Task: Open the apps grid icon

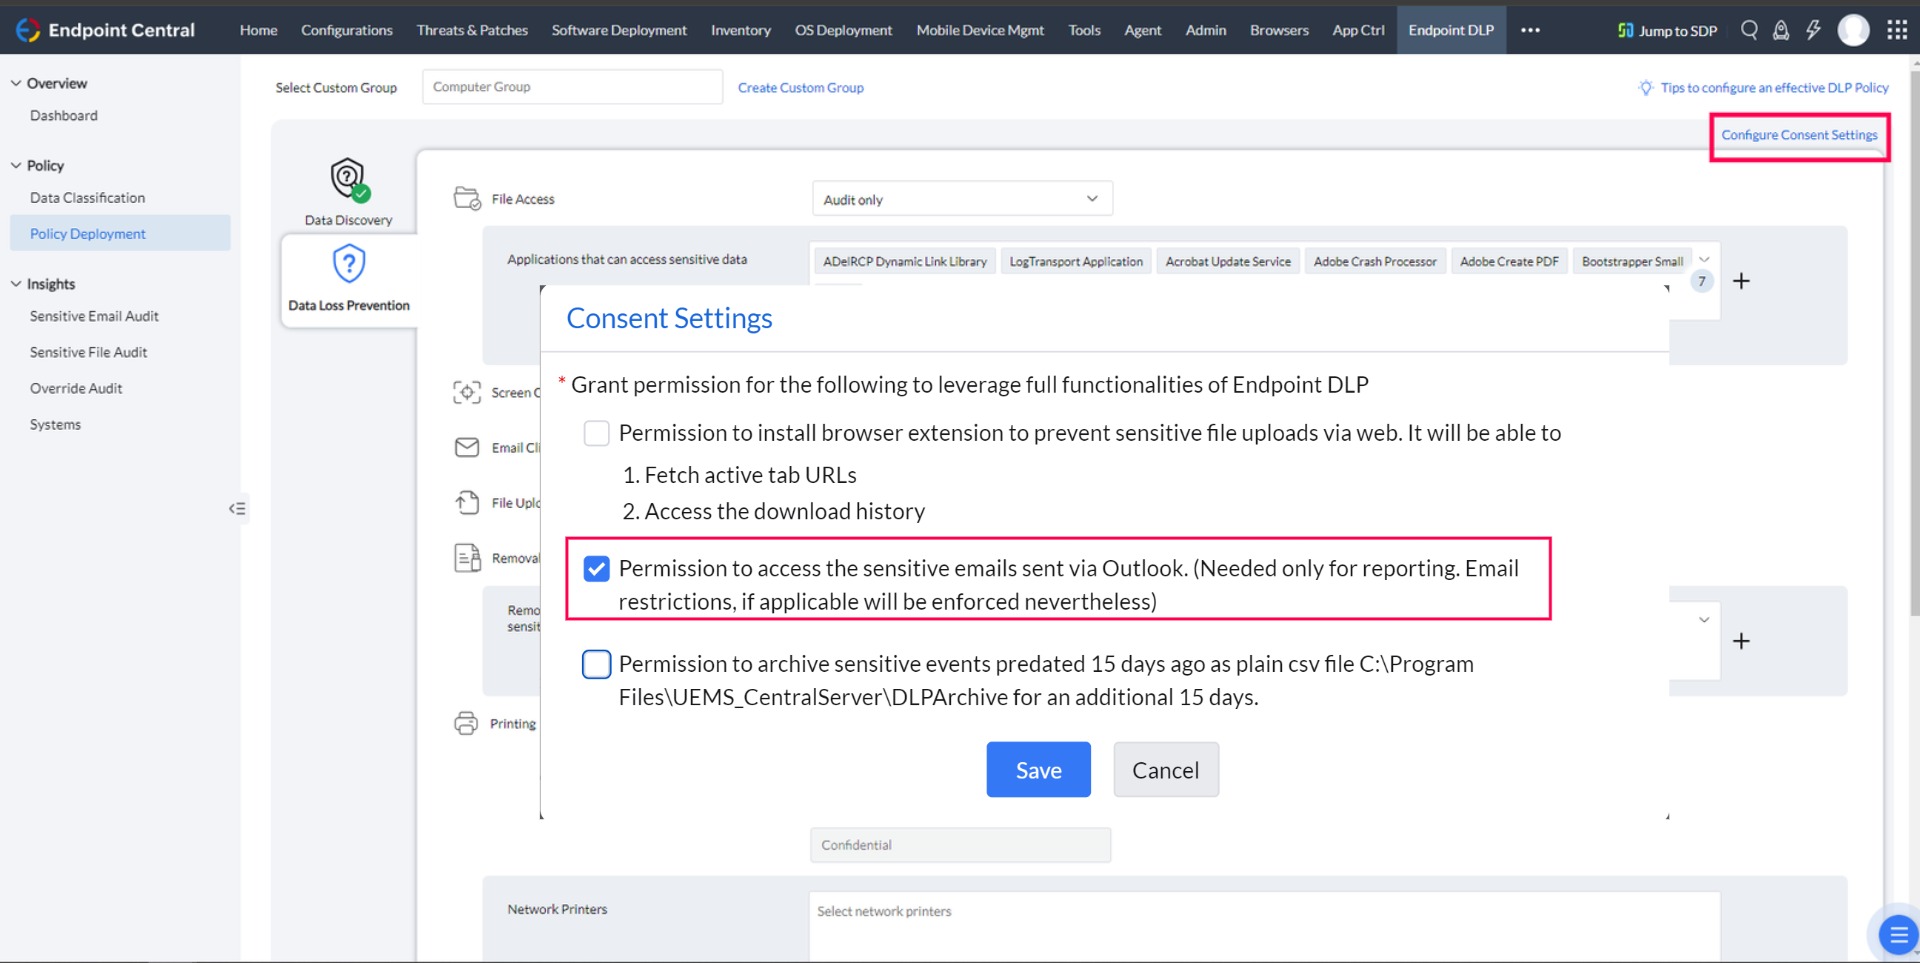Action: (1897, 30)
